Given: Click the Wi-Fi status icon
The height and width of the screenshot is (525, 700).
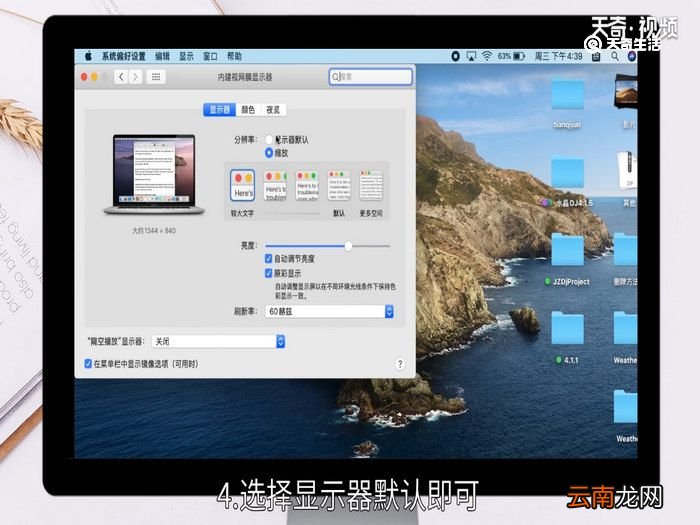Looking at the screenshot, I should tap(487, 56).
